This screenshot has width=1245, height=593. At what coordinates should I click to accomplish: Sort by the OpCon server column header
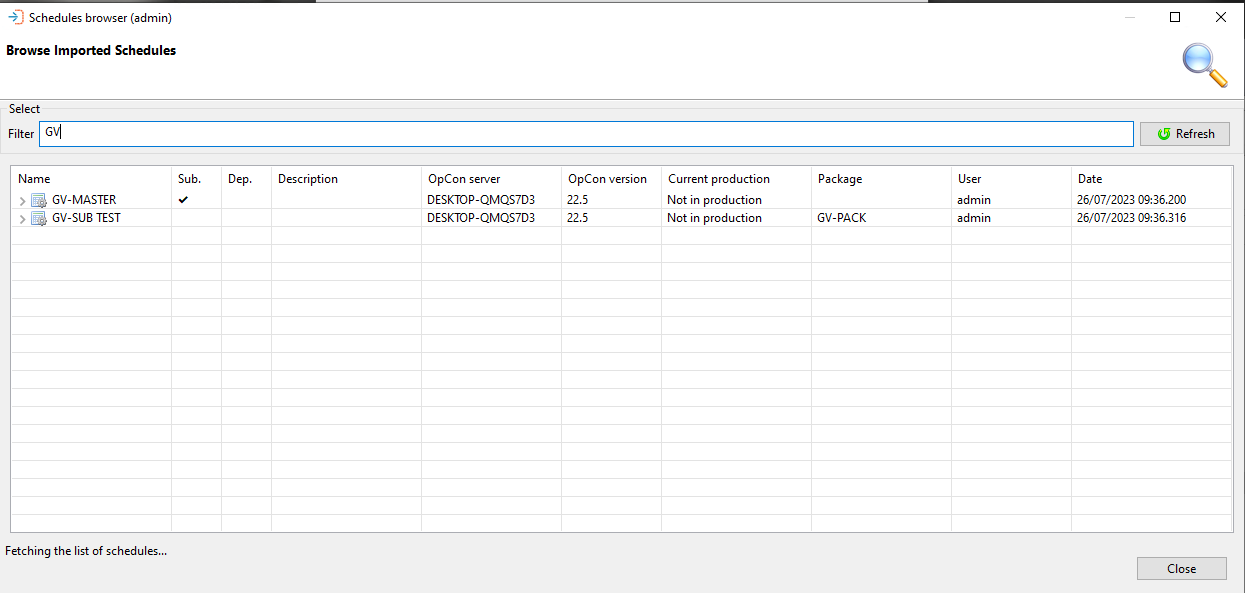click(x=491, y=179)
